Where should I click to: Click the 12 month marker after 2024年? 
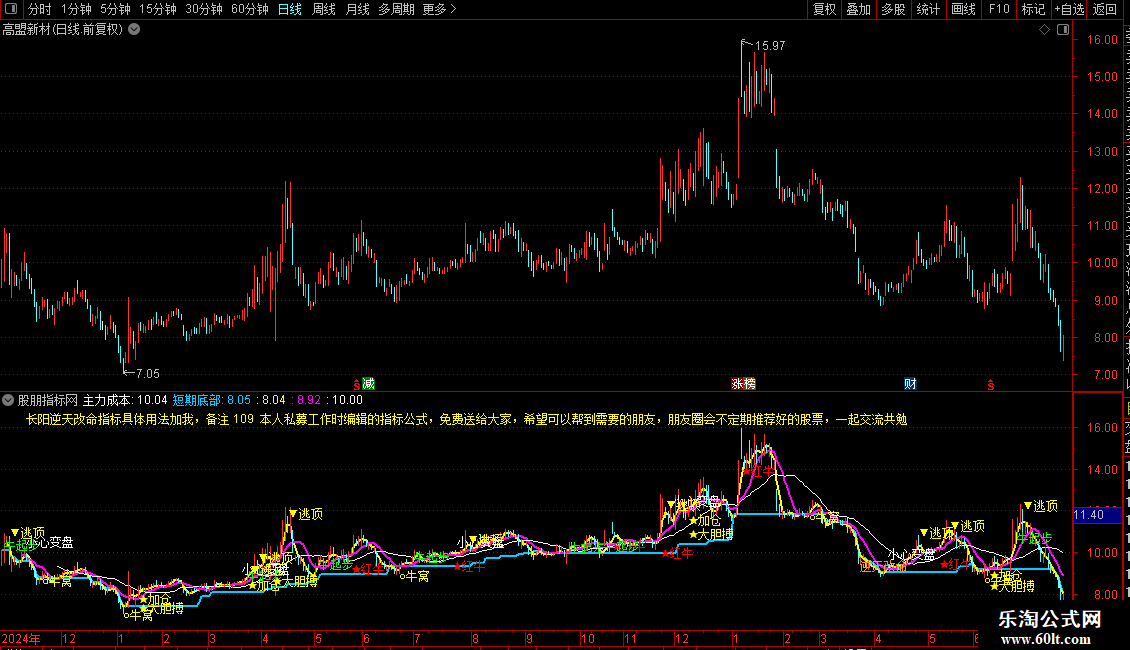(x=69, y=638)
